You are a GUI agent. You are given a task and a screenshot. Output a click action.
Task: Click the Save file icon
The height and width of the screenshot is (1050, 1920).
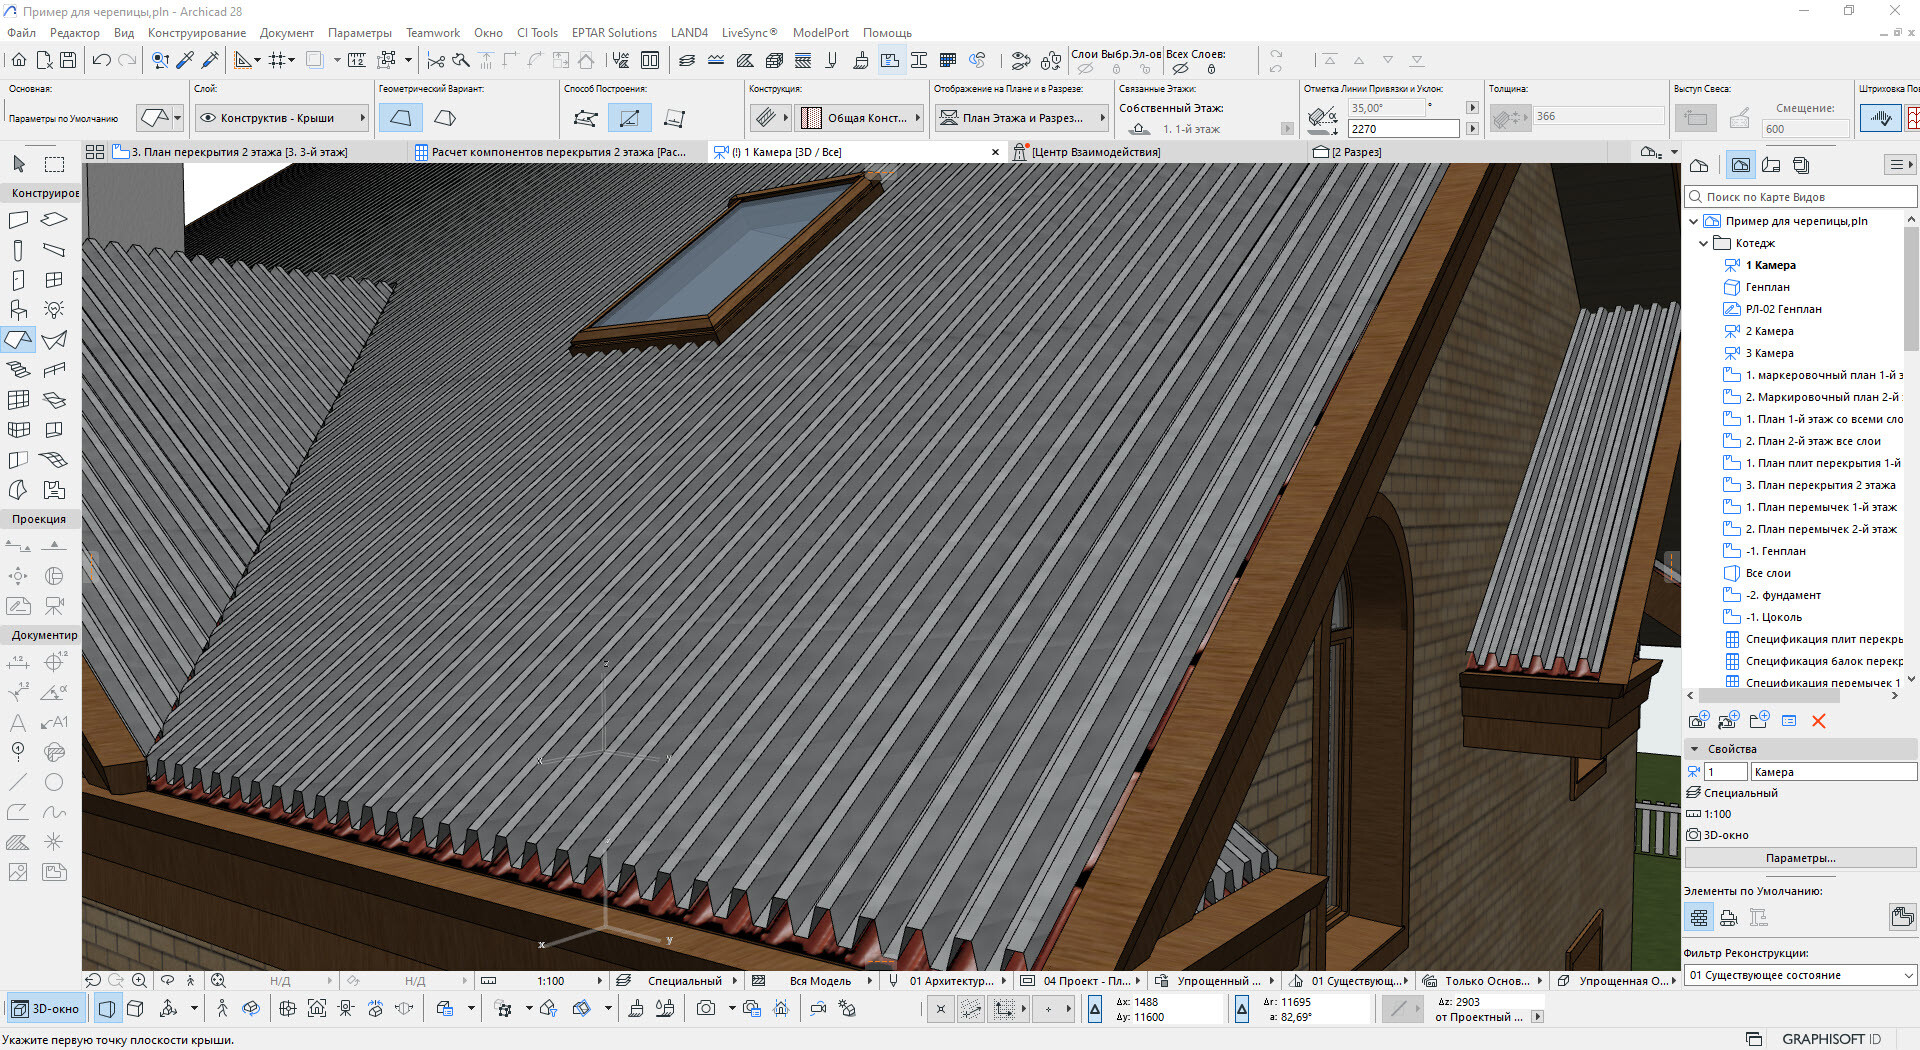(x=68, y=60)
